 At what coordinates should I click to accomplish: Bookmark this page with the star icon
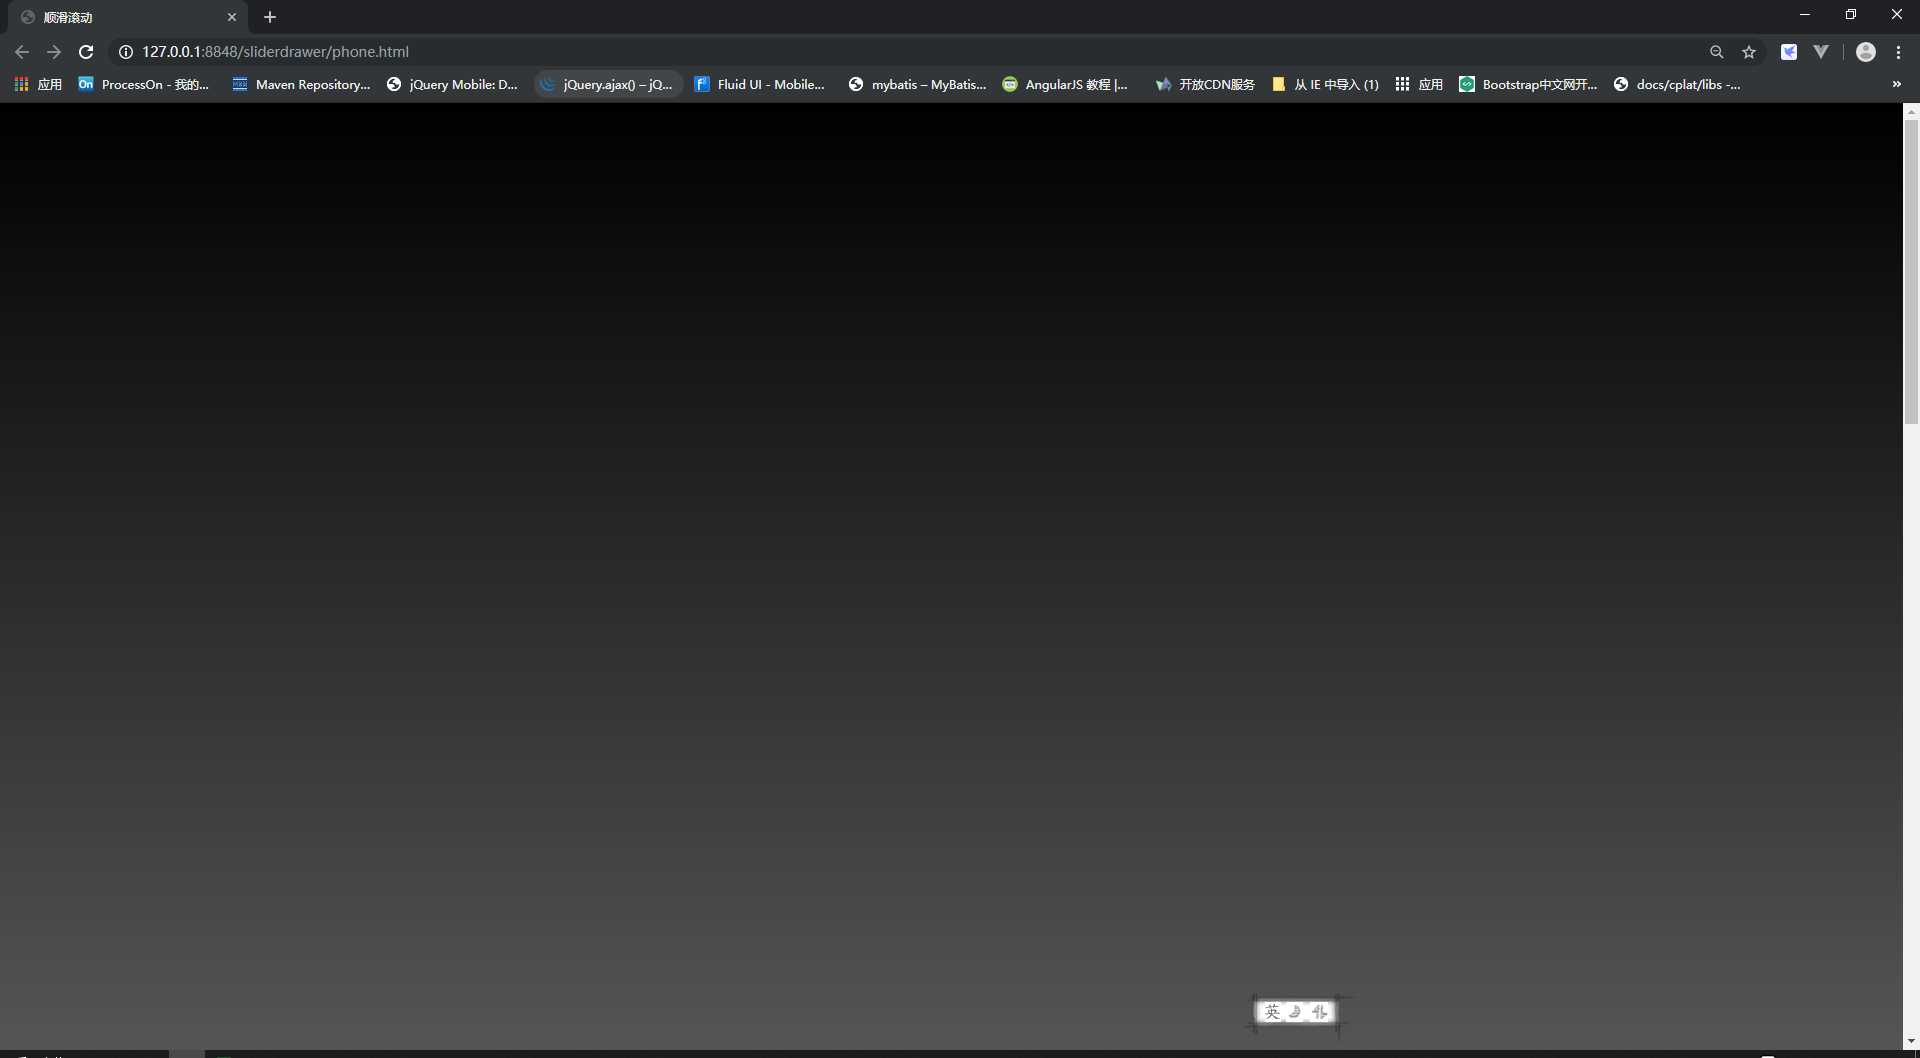coord(1749,52)
